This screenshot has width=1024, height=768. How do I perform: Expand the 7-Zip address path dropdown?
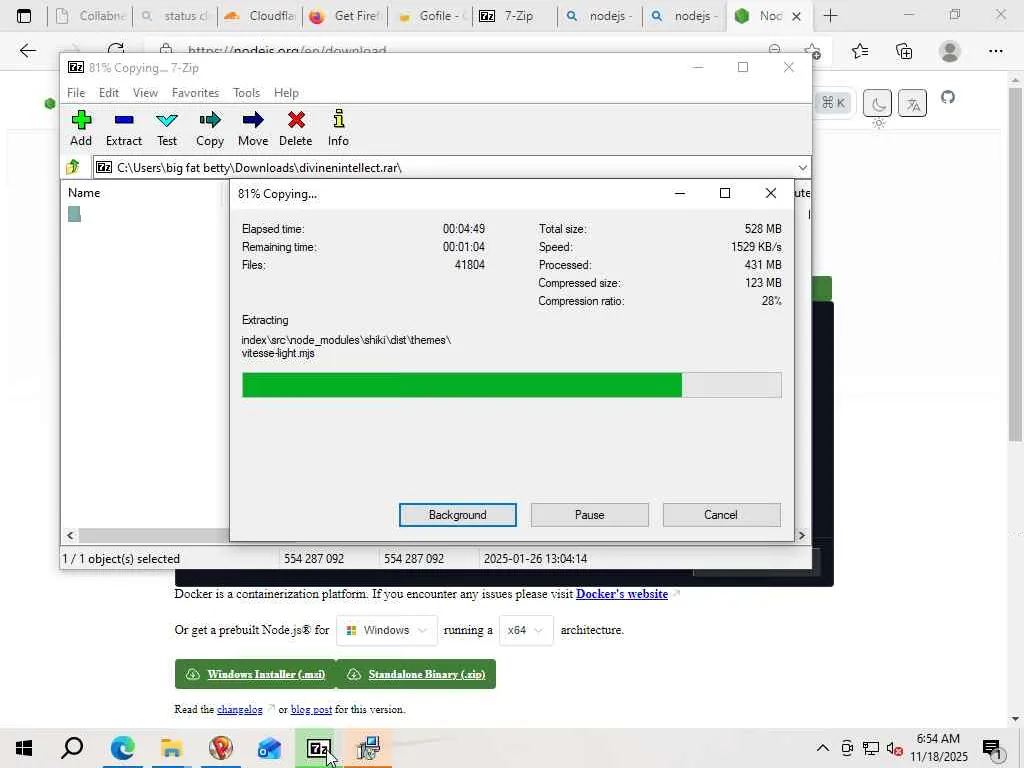click(x=803, y=168)
